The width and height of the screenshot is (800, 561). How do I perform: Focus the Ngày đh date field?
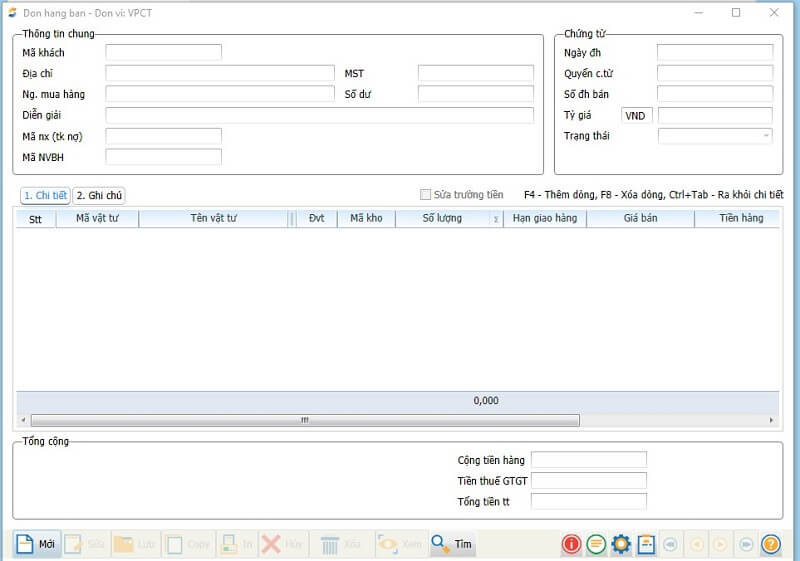(x=715, y=52)
